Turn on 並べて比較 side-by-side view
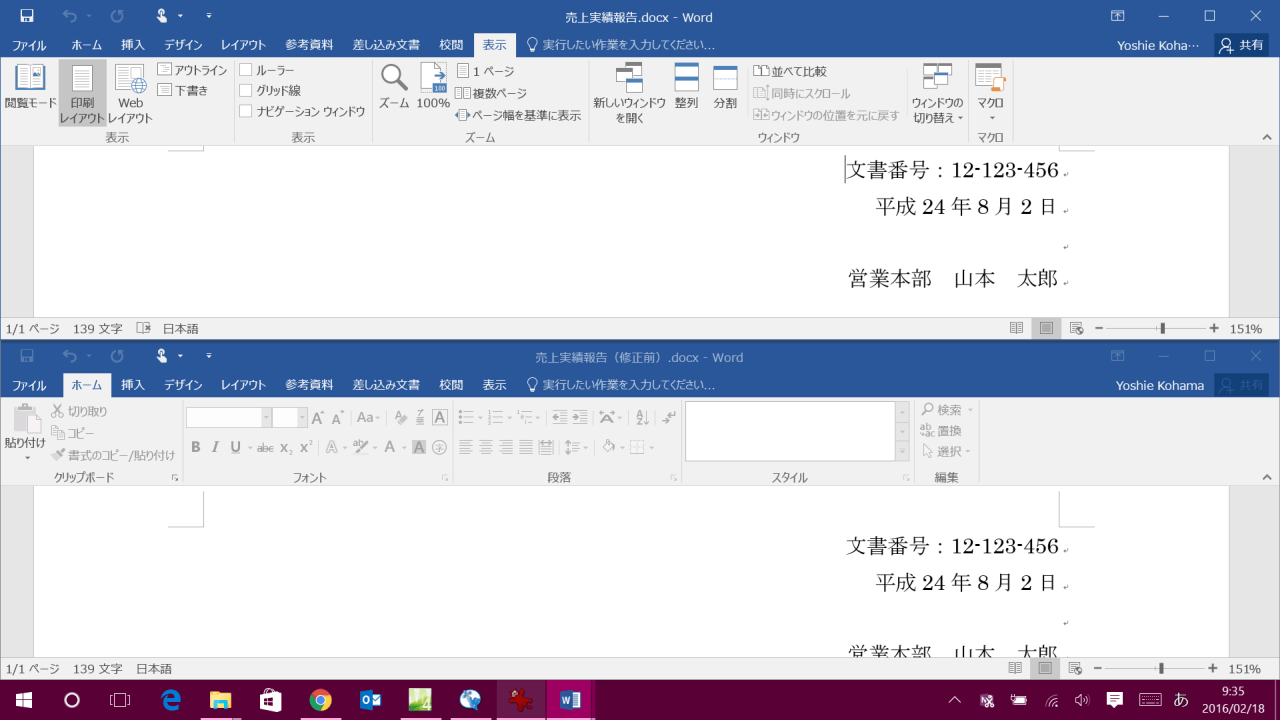The height and width of the screenshot is (720, 1280). [790, 71]
